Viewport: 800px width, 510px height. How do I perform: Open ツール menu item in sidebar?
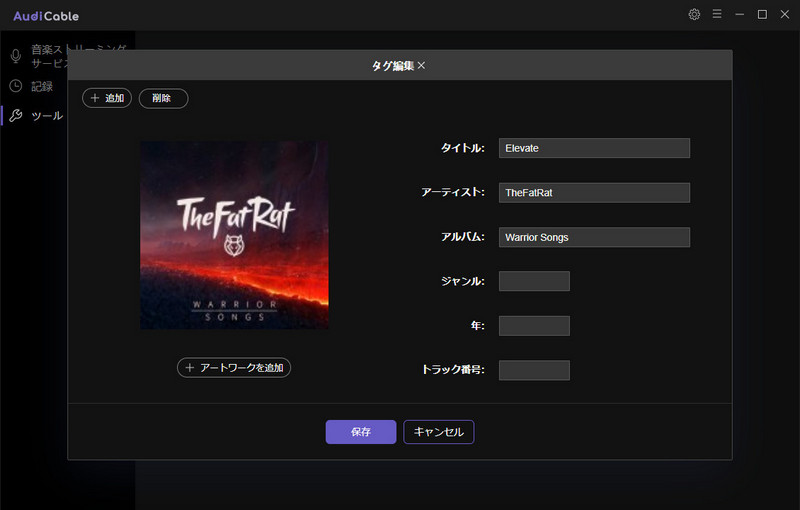pyautogui.click(x=47, y=116)
